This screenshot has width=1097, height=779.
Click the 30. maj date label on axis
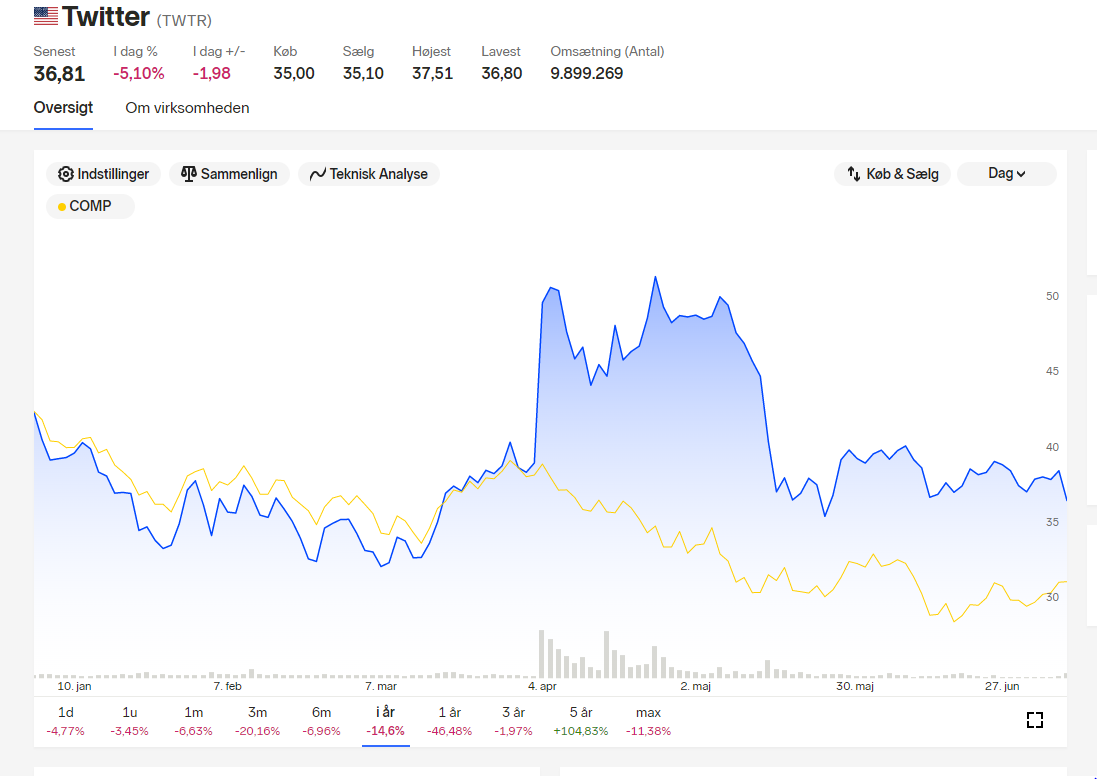(855, 687)
